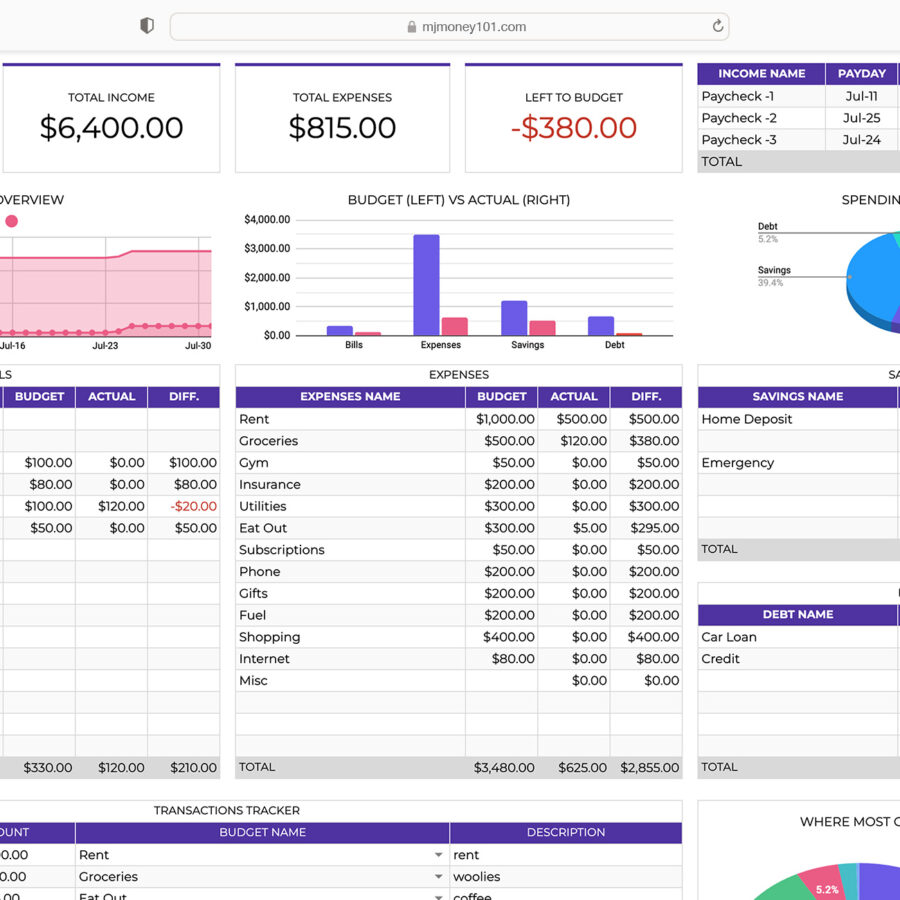The width and height of the screenshot is (900, 900).
Task: Click the EXPENSES NAME column header
Action: (350, 397)
